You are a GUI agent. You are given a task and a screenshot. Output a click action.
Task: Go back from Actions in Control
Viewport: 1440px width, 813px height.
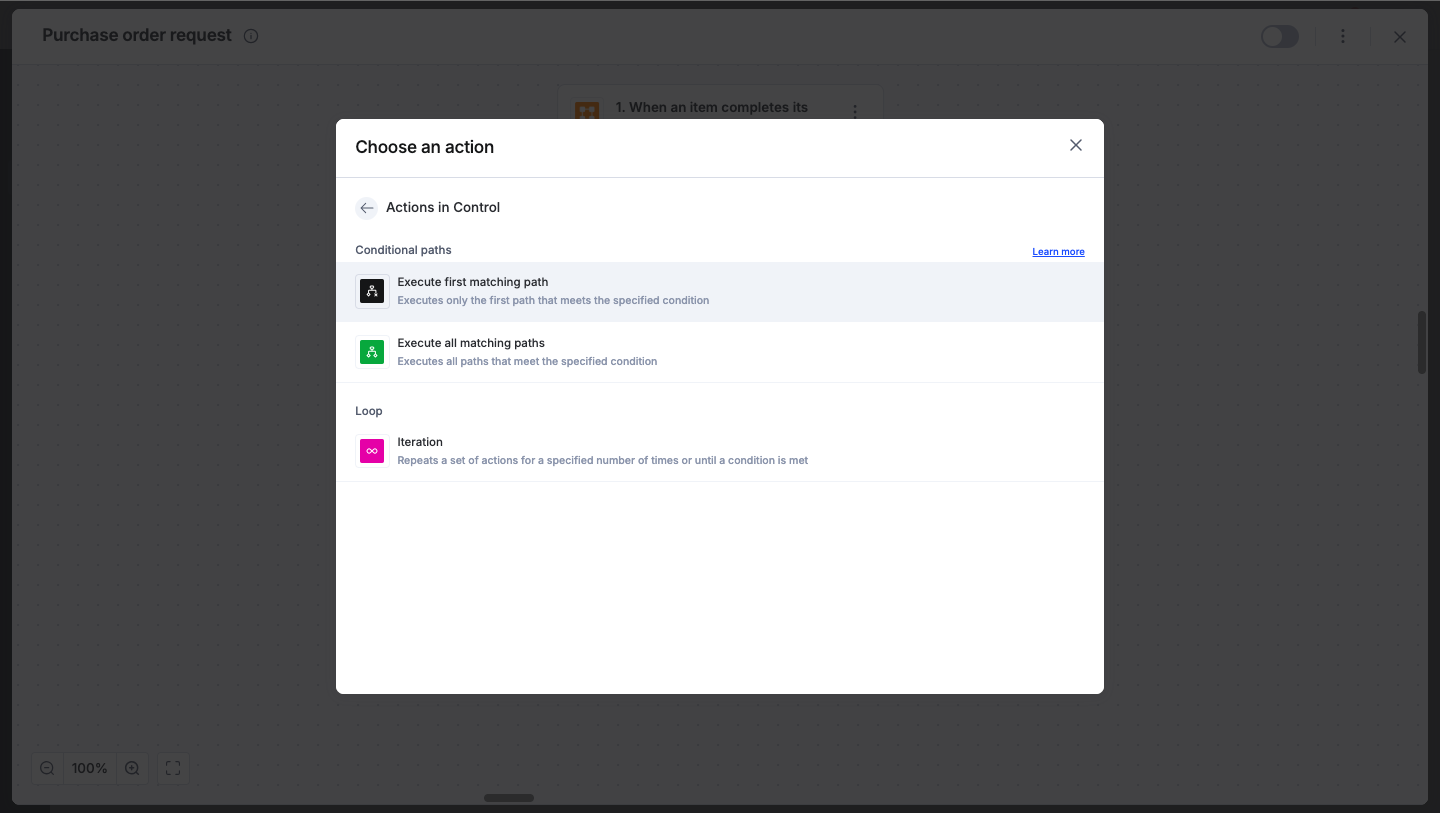point(367,208)
